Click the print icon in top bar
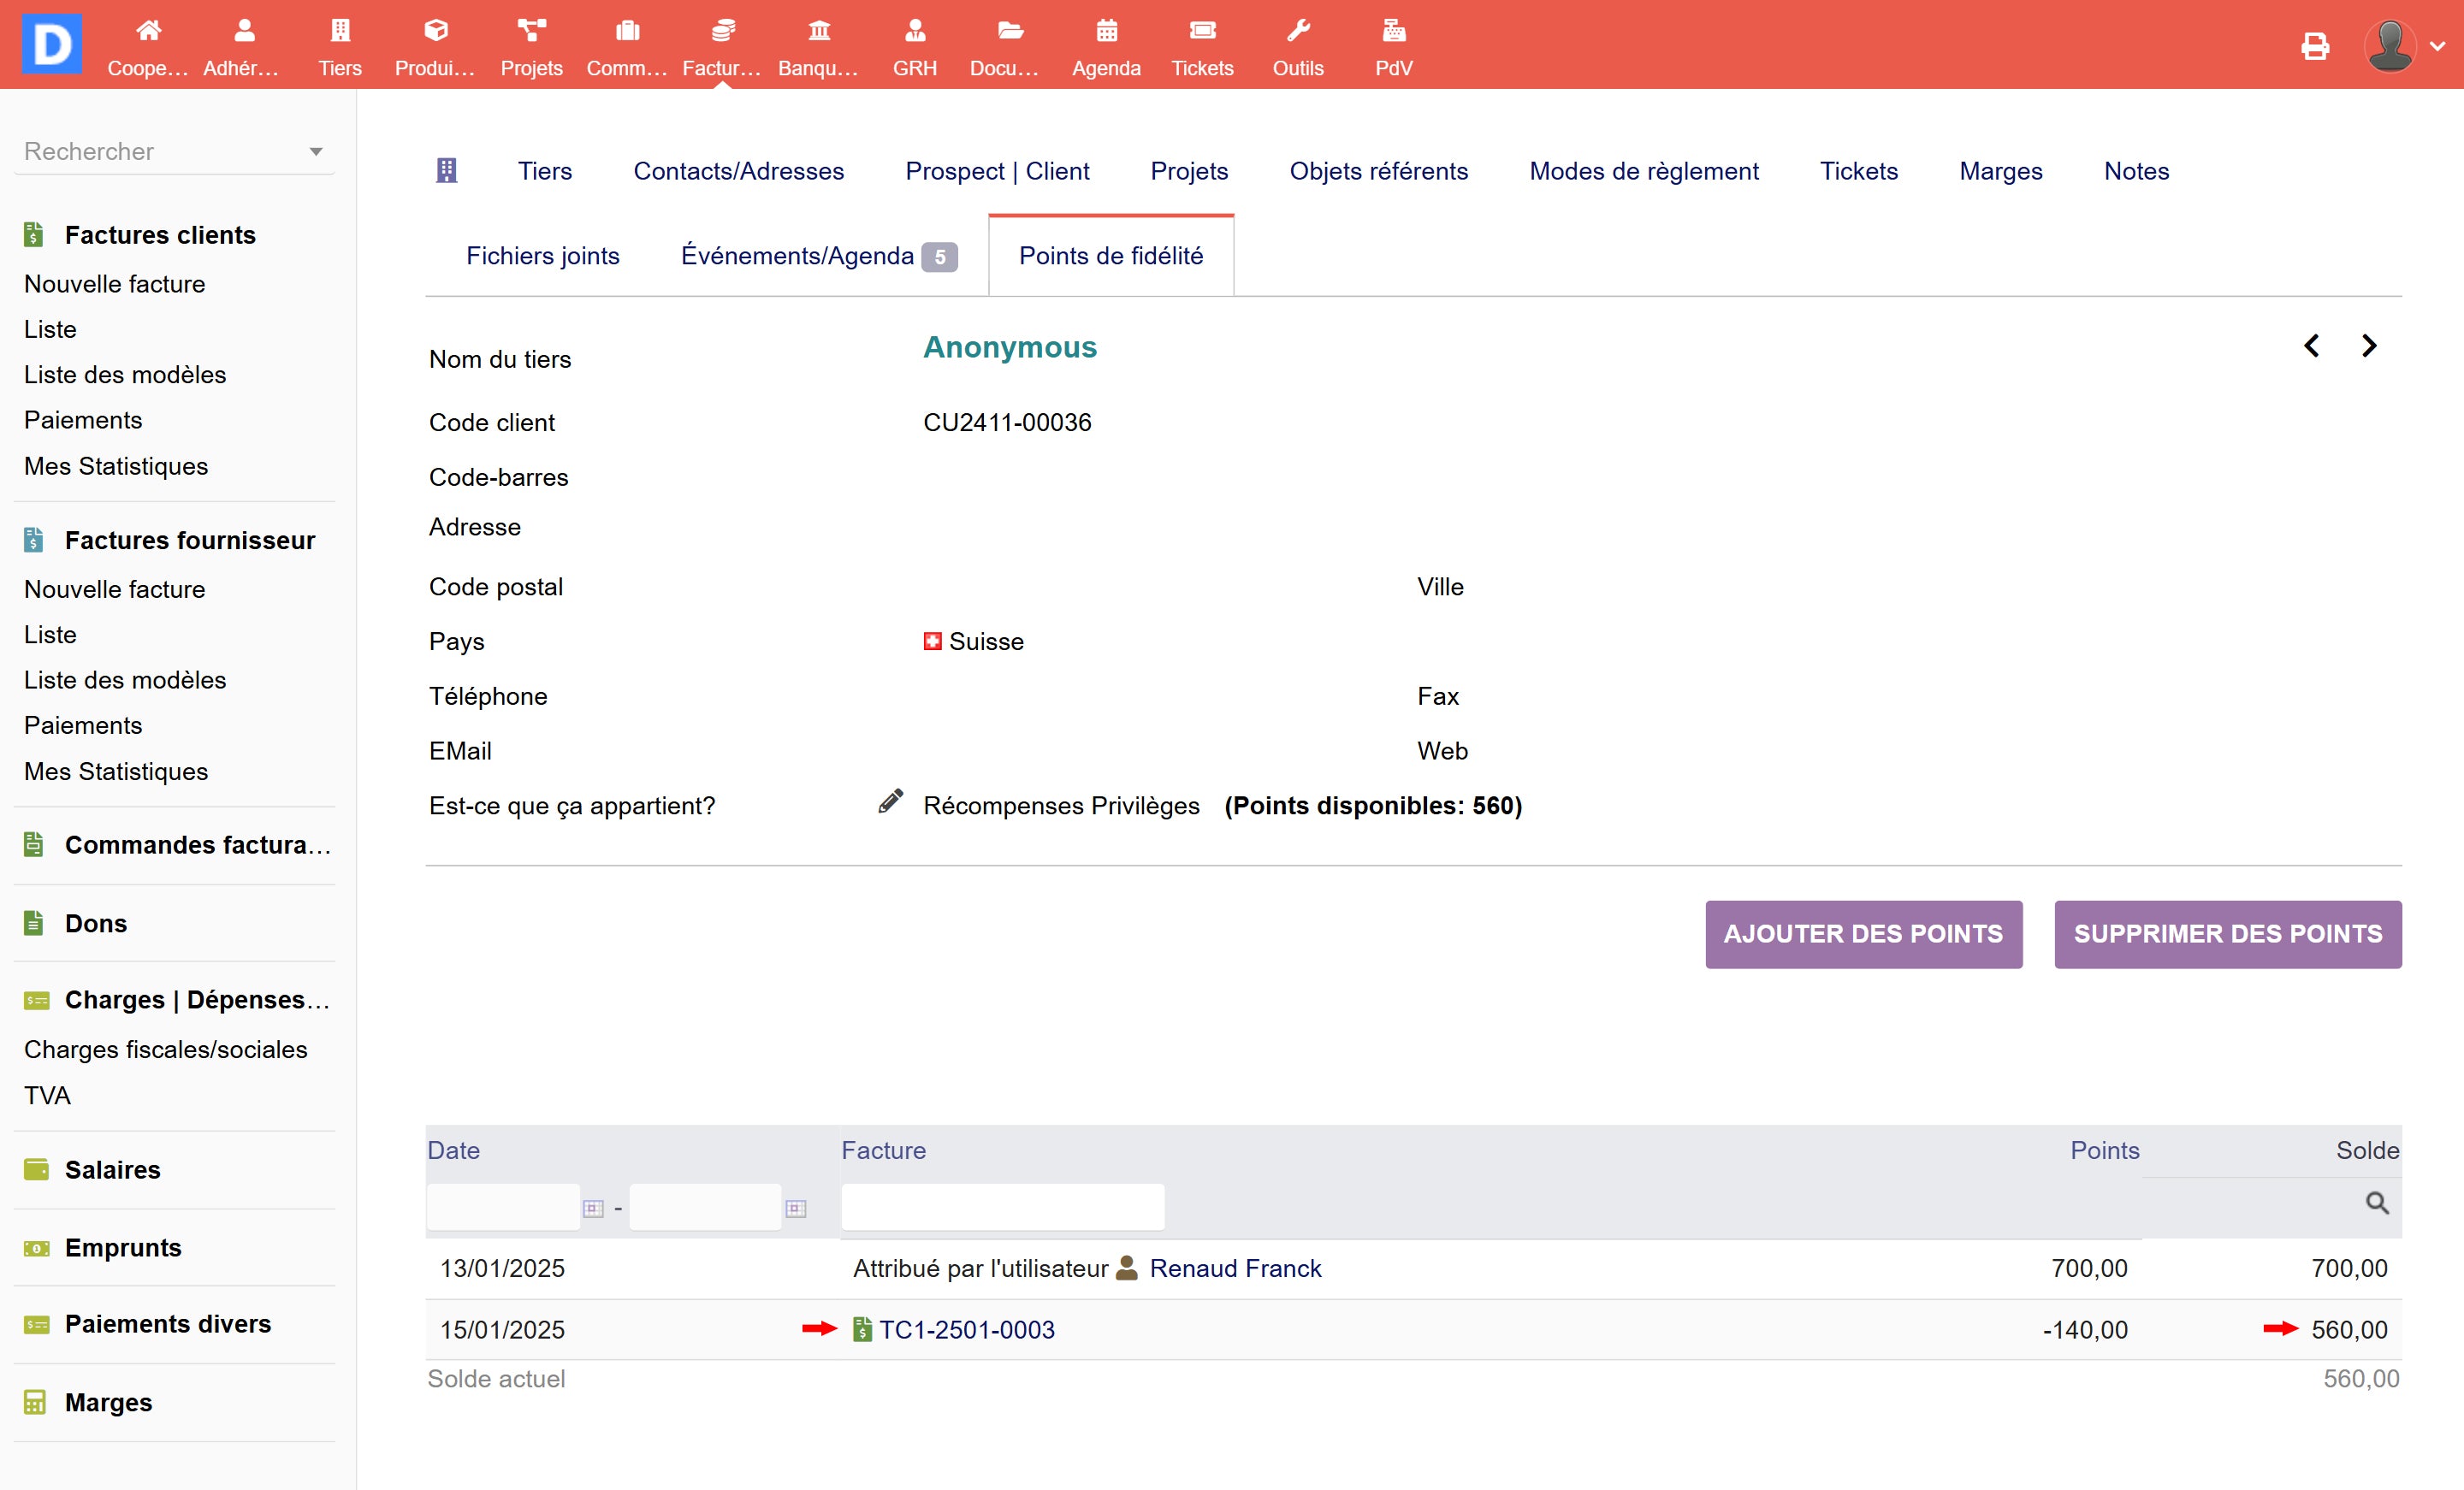Screen dimensions: 2464x1490 pos(2314,46)
